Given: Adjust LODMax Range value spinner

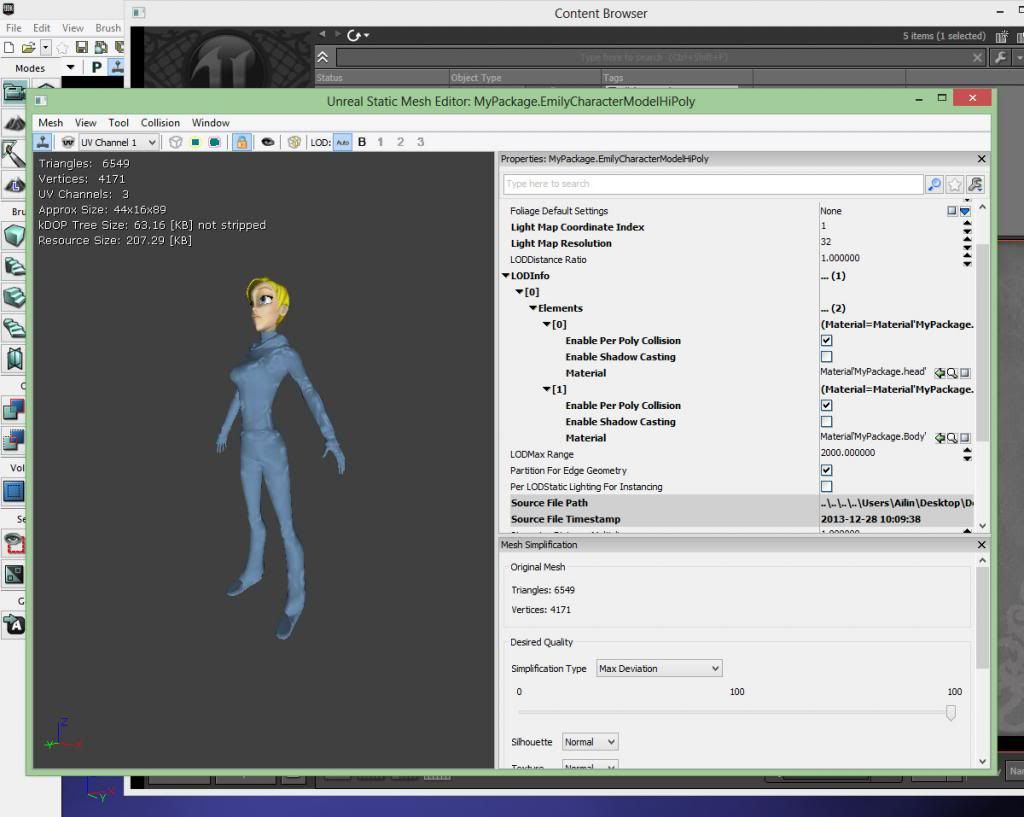Looking at the screenshot, I should tap(967, 454).
